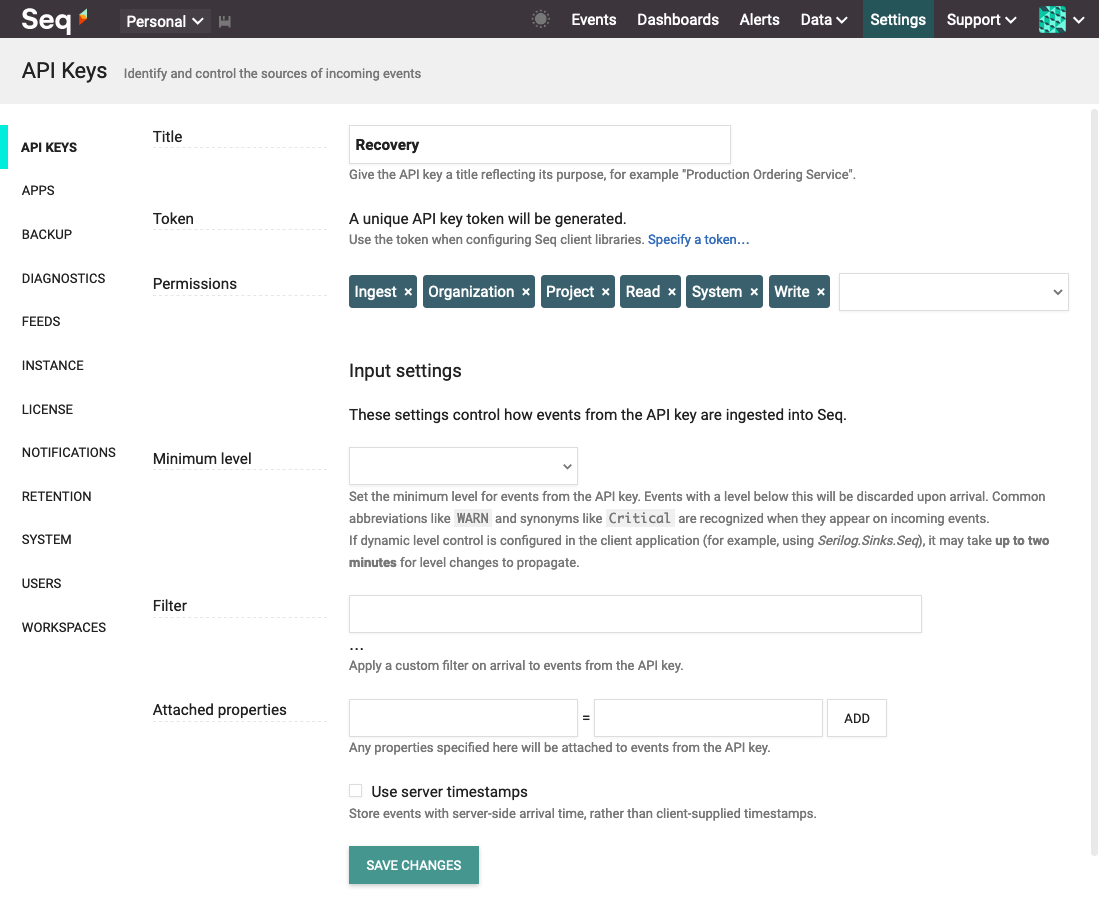Remove the Write permission tag
Screen dimensions: 1099x913
coord(821,292)
